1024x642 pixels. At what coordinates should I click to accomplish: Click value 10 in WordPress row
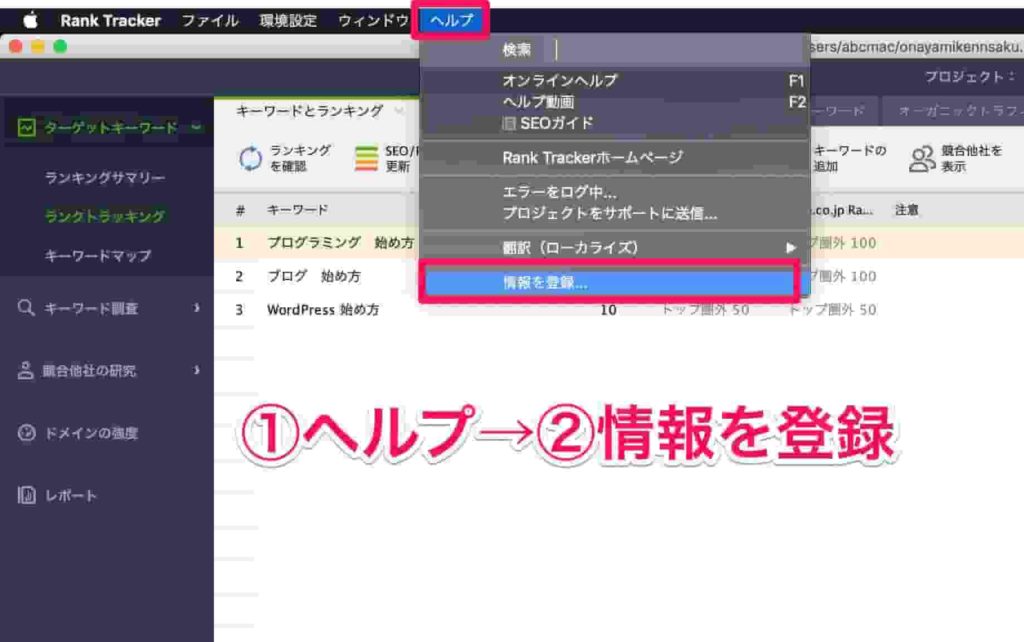(608, 310)
